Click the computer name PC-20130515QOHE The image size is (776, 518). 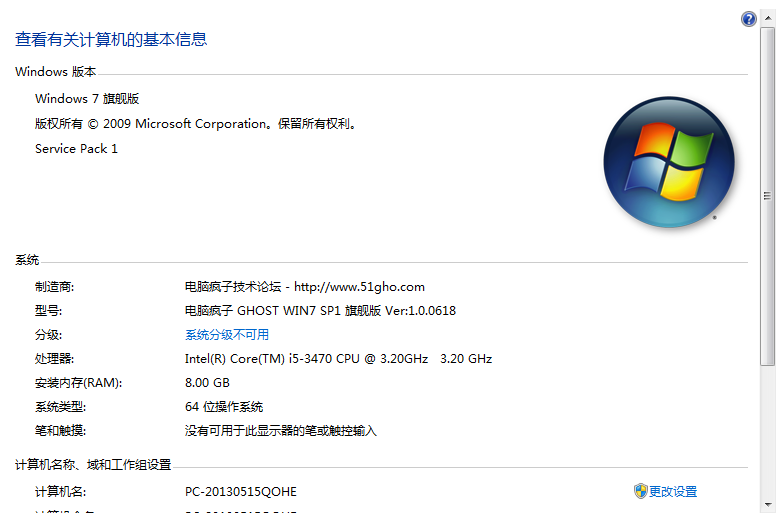click(241, 492)
